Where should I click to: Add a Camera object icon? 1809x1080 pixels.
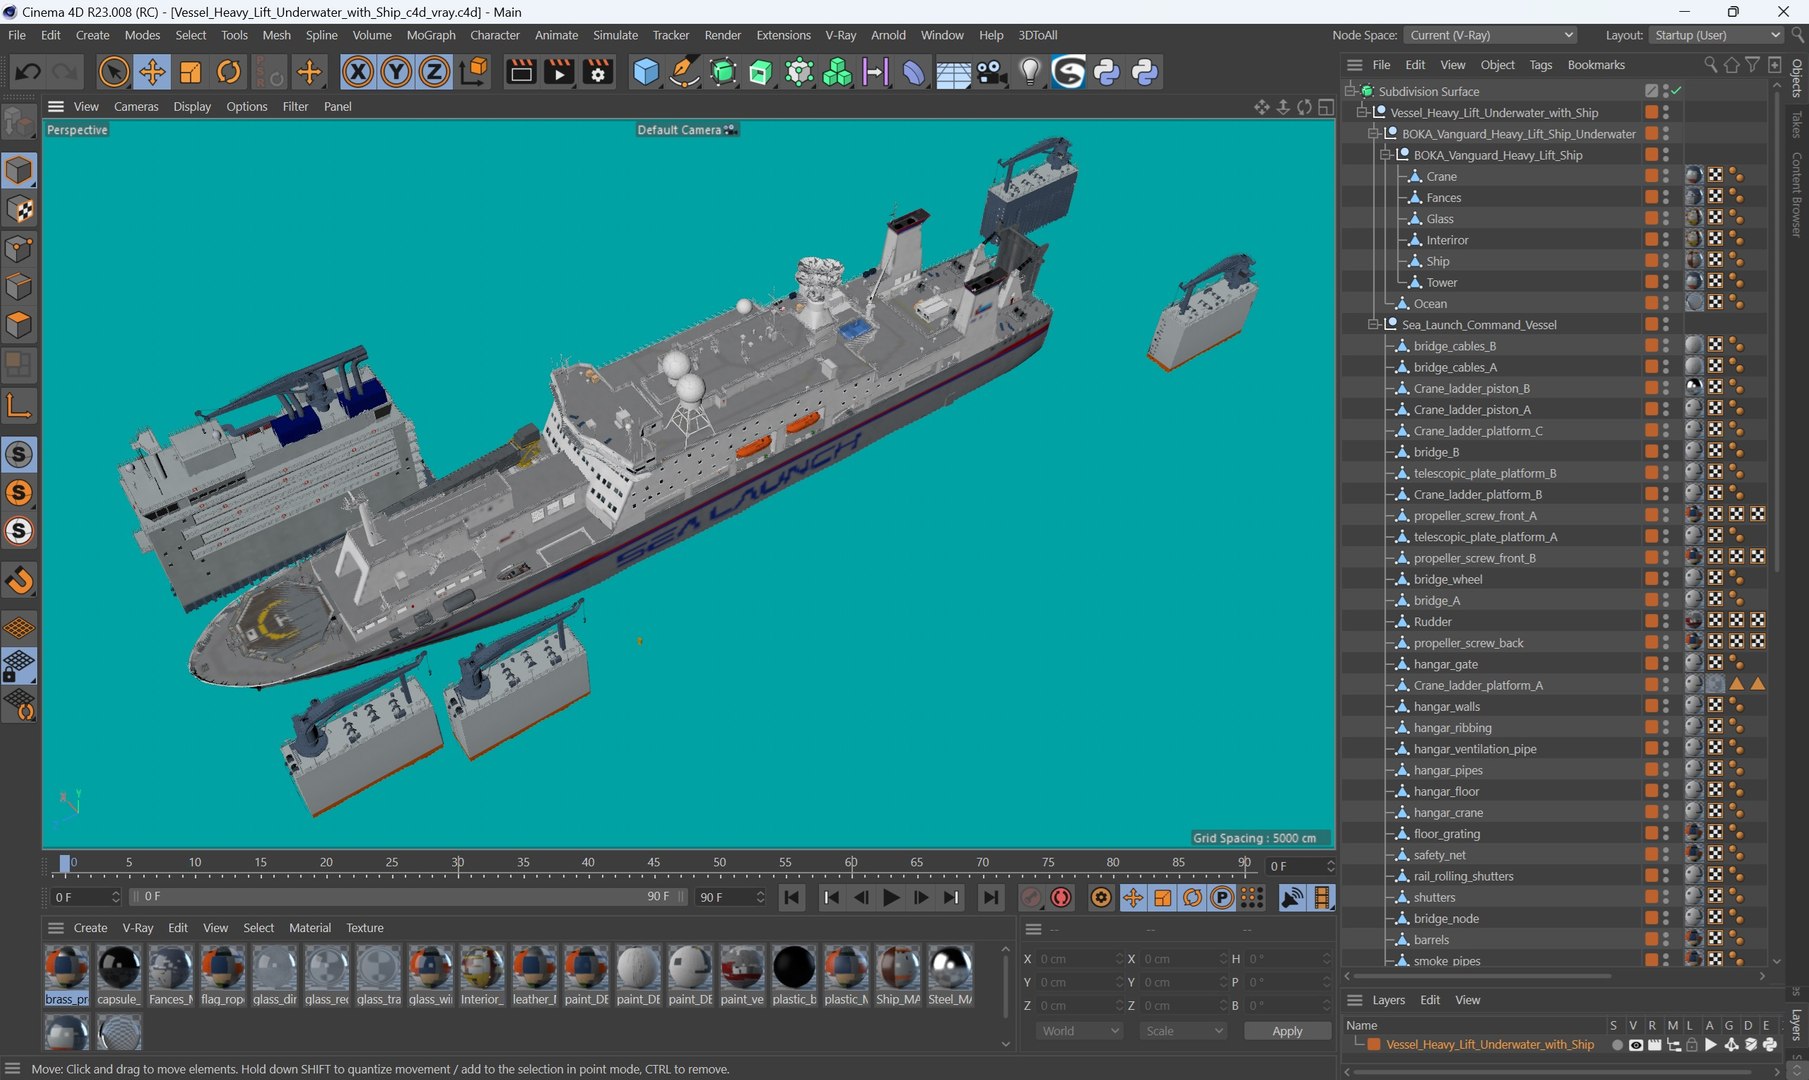991,72
